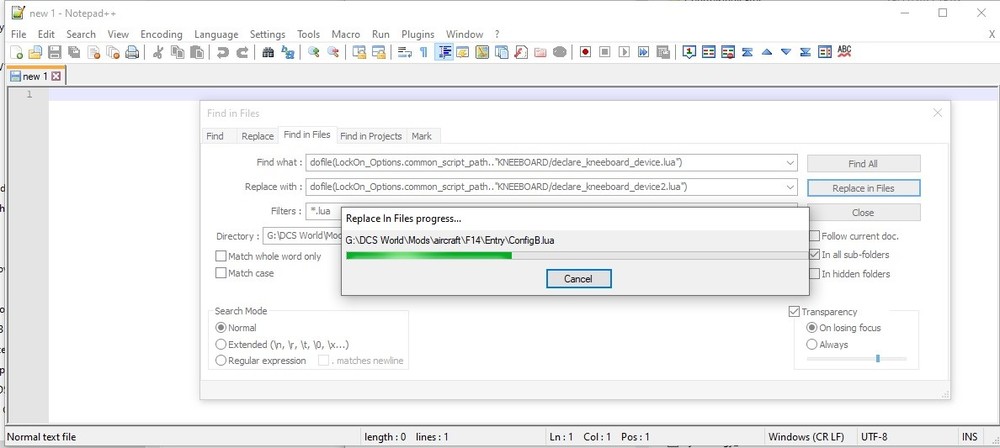Select Always transparency radio button
1000x448 pixels.
click(x=812, y=345)
